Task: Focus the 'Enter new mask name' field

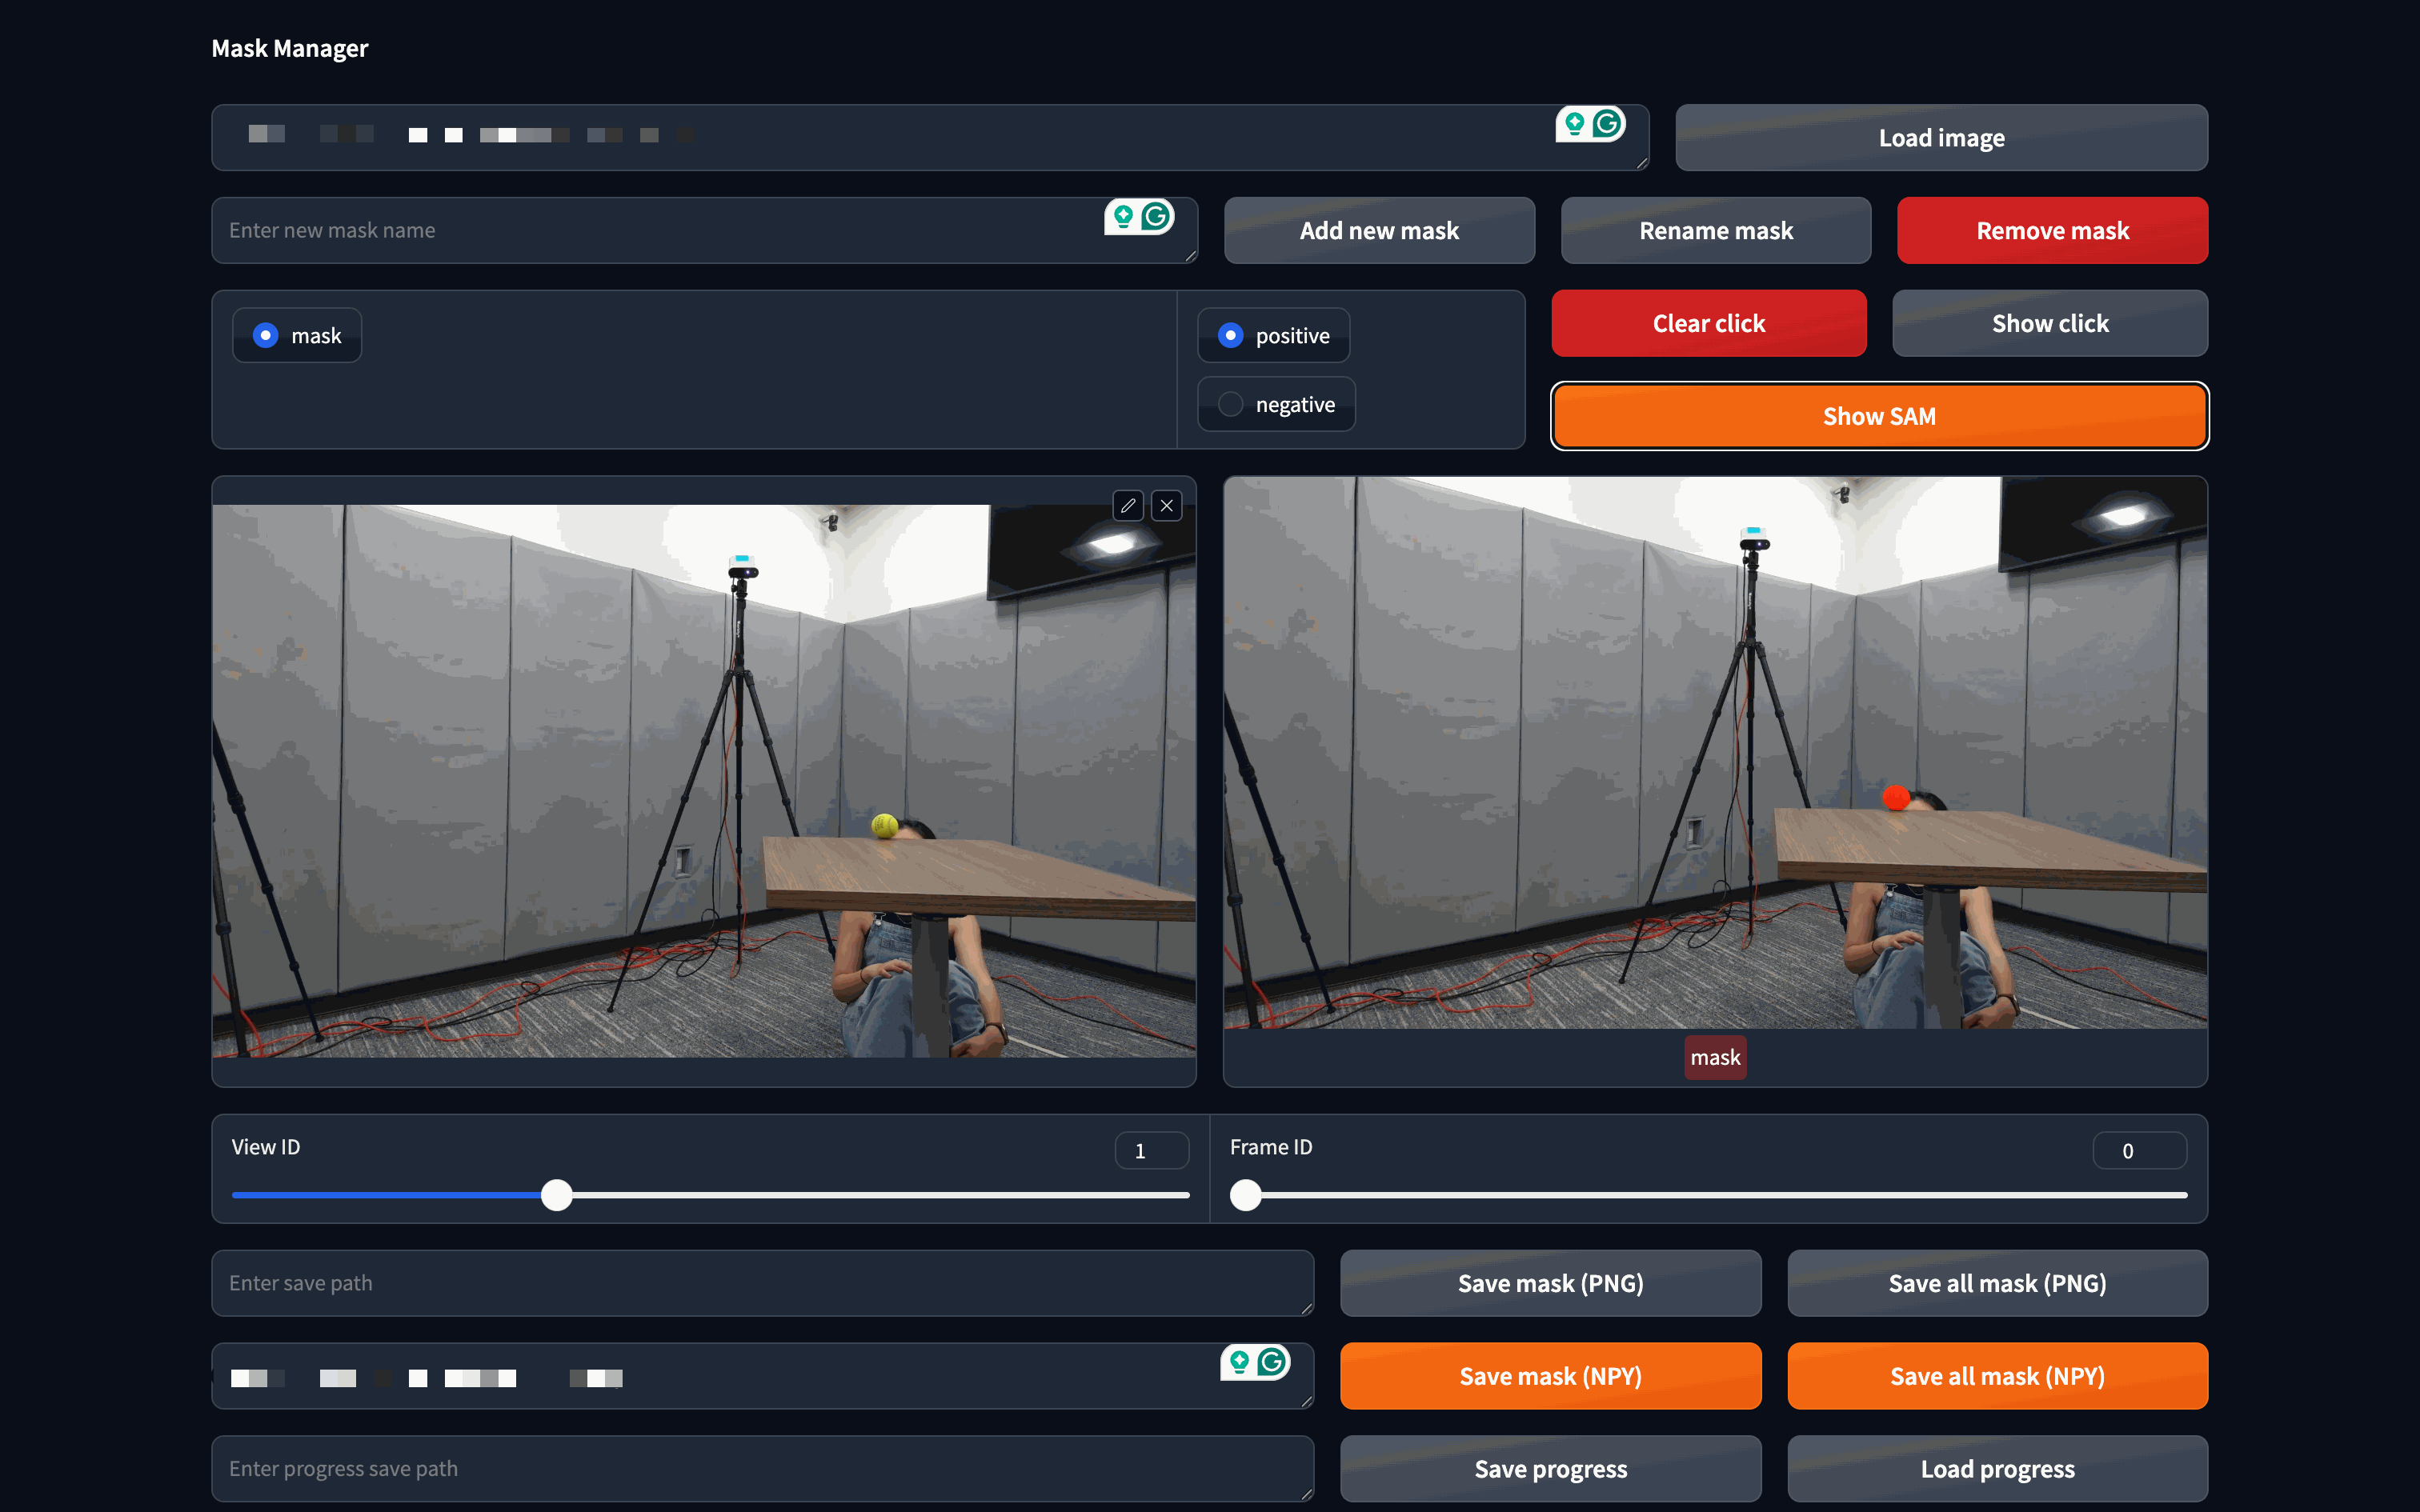Action: 660,231
